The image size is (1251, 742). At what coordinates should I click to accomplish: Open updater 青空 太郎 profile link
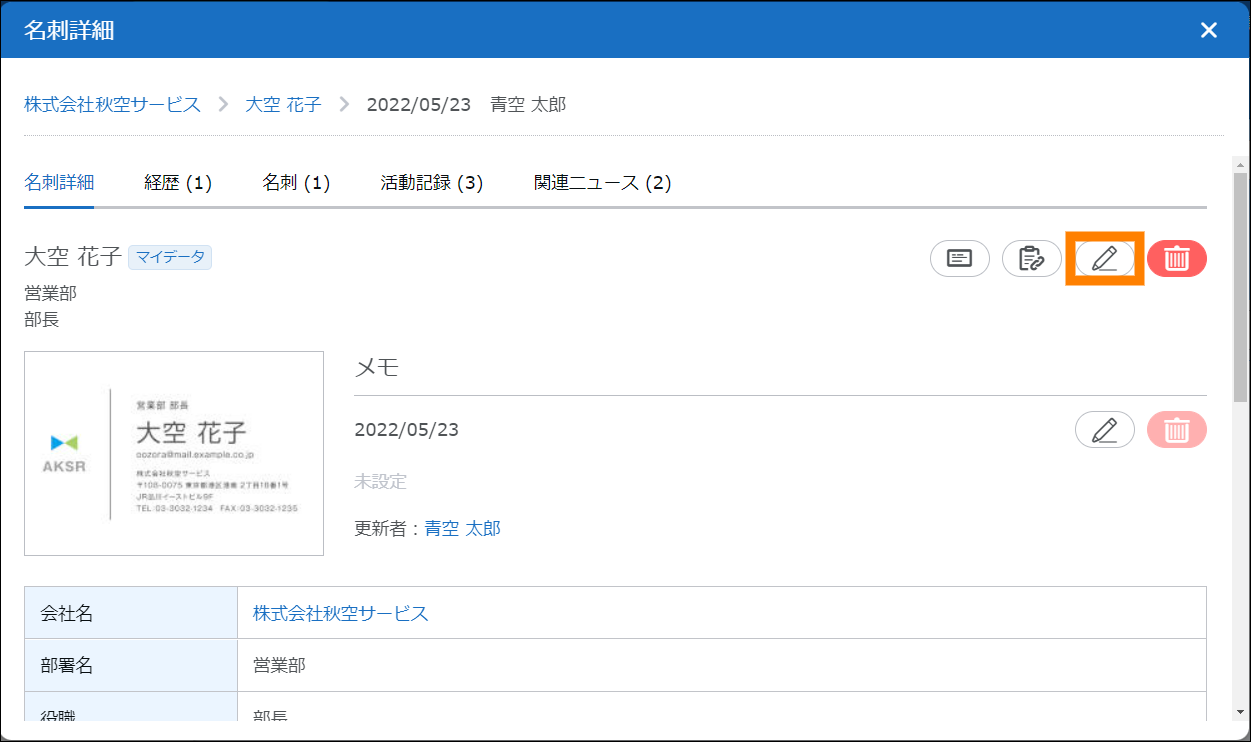tap(462, 528)
